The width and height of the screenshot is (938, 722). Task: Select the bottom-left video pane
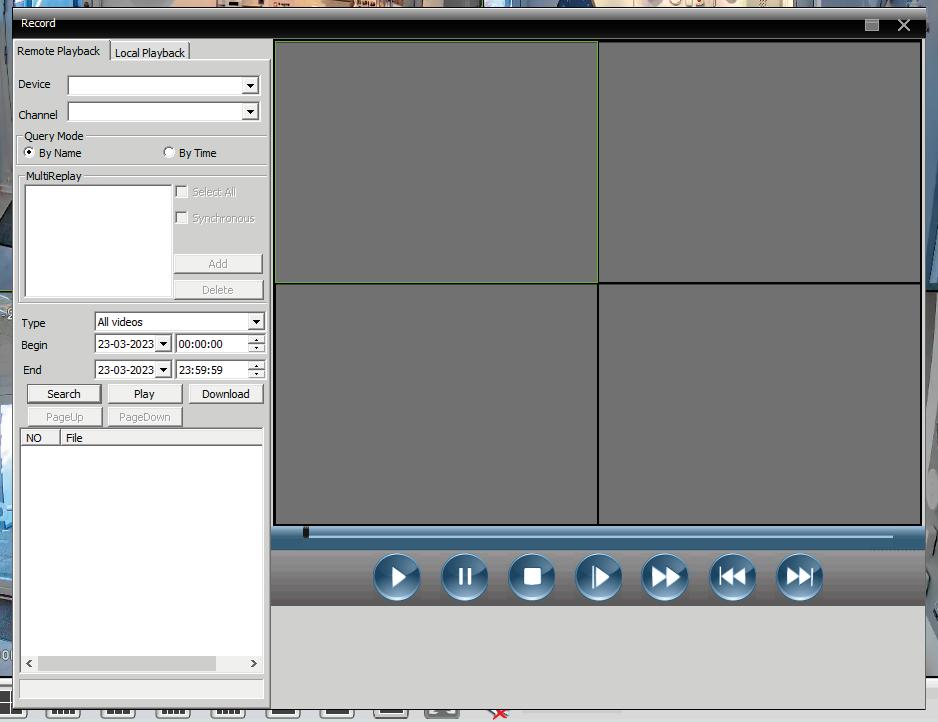click(436, 404)
